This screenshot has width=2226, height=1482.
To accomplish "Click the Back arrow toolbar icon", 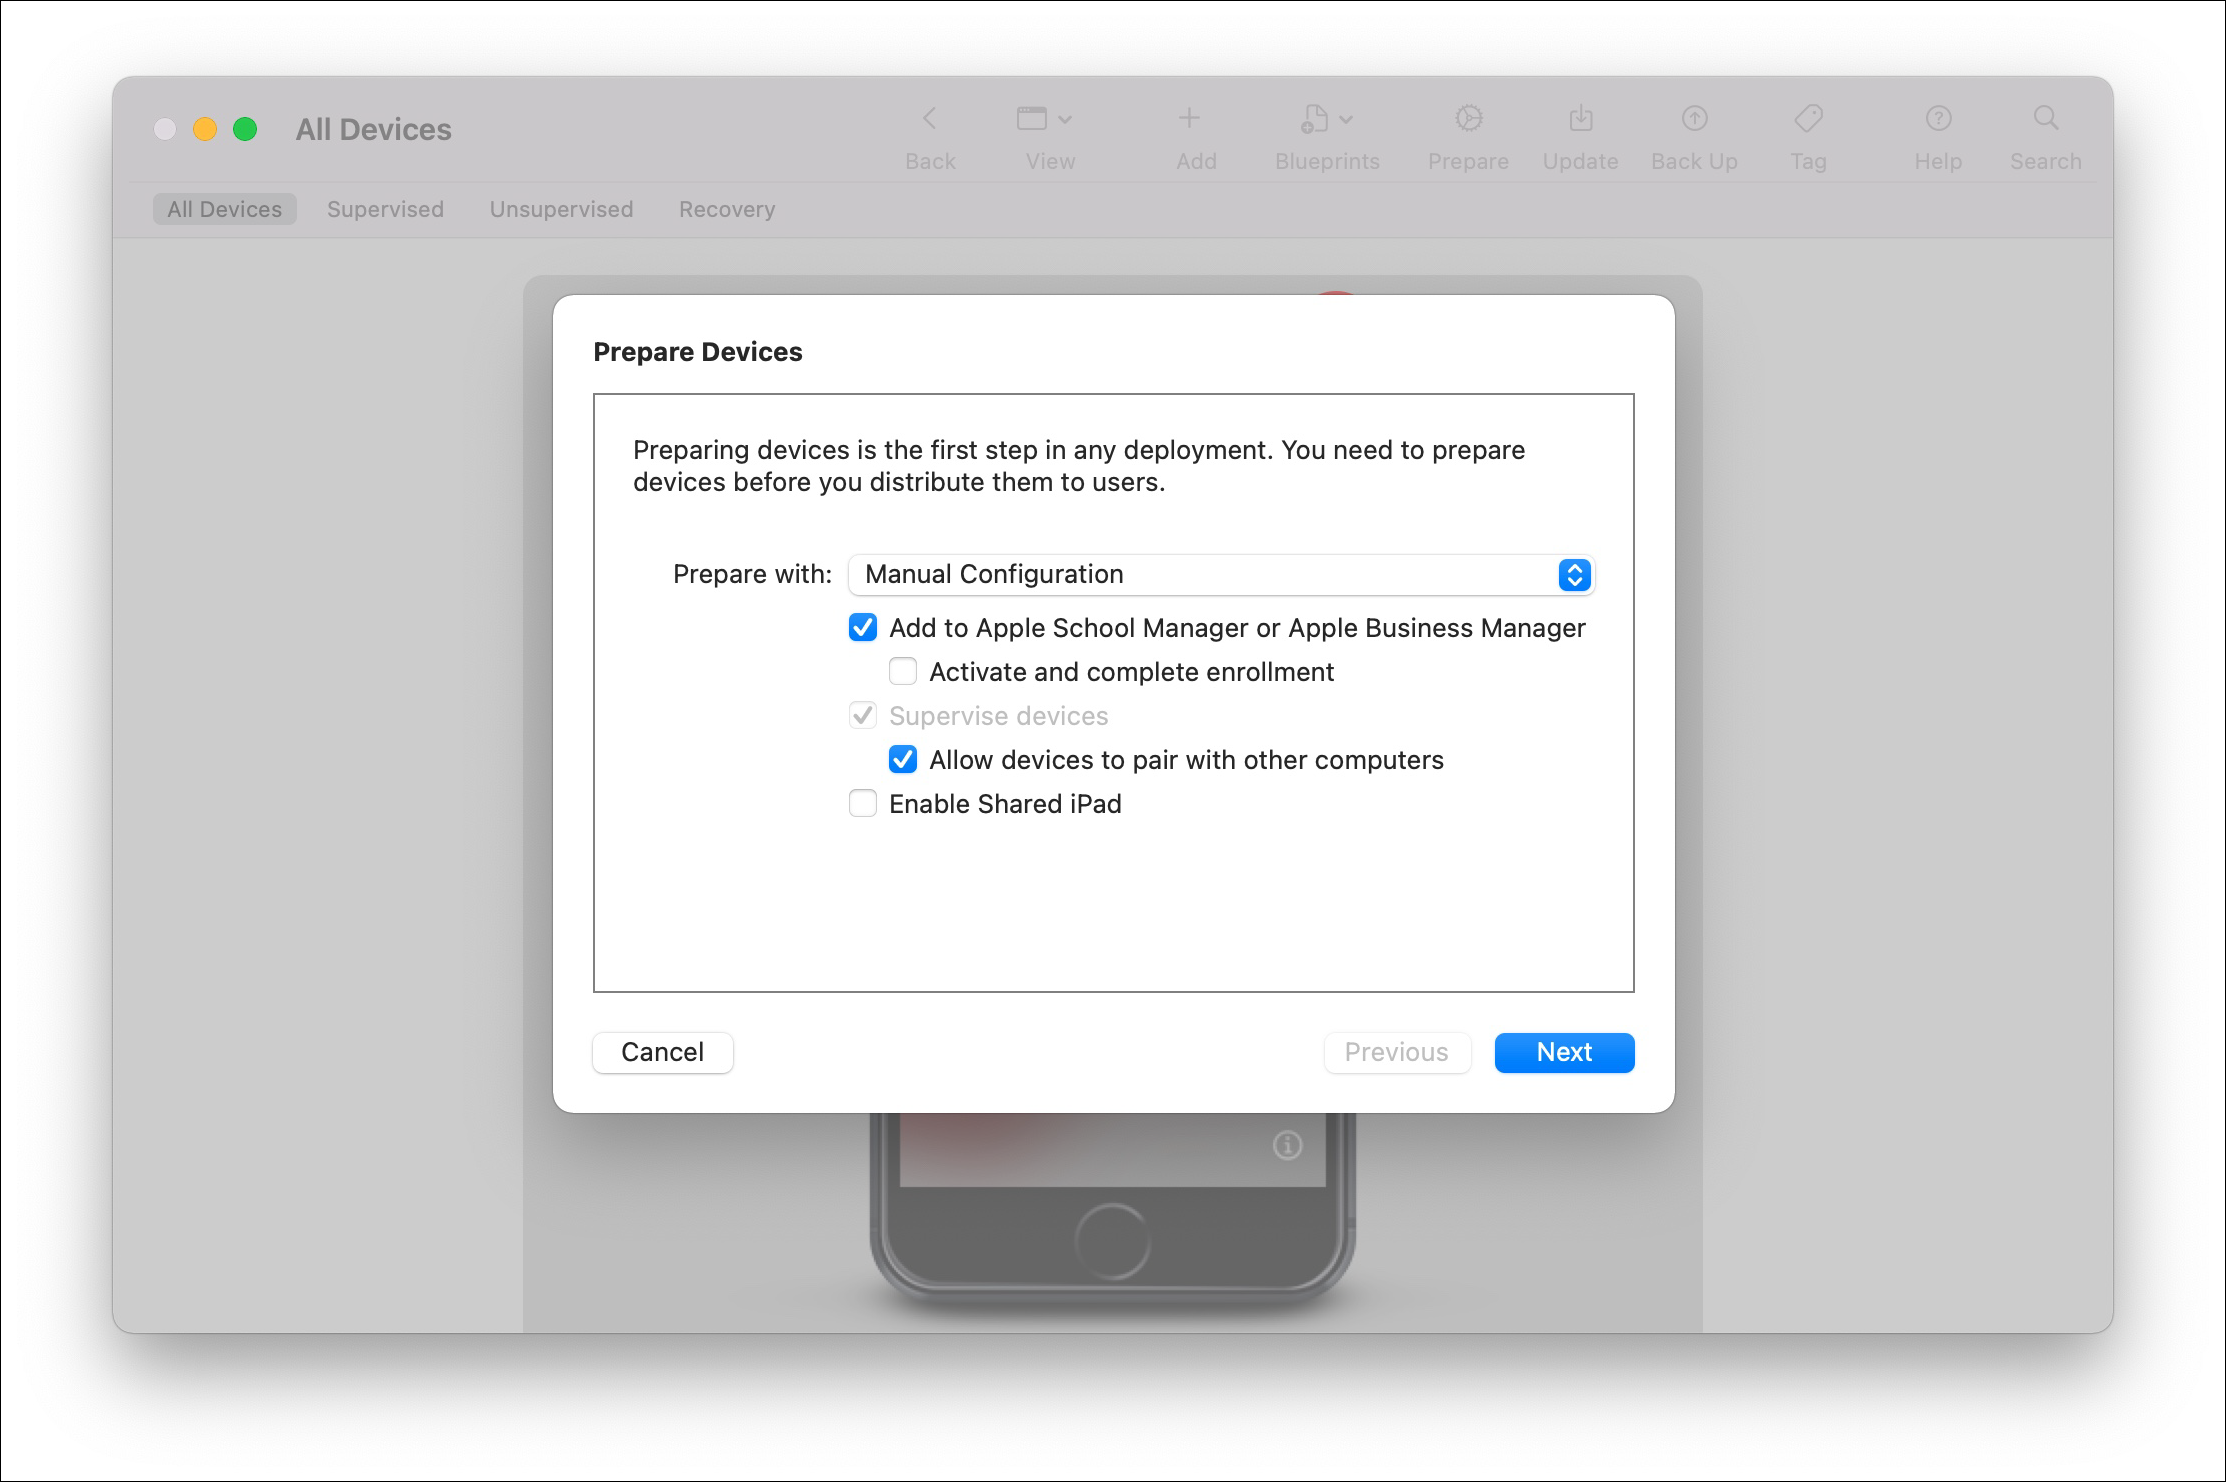I will tap(929, 120).
